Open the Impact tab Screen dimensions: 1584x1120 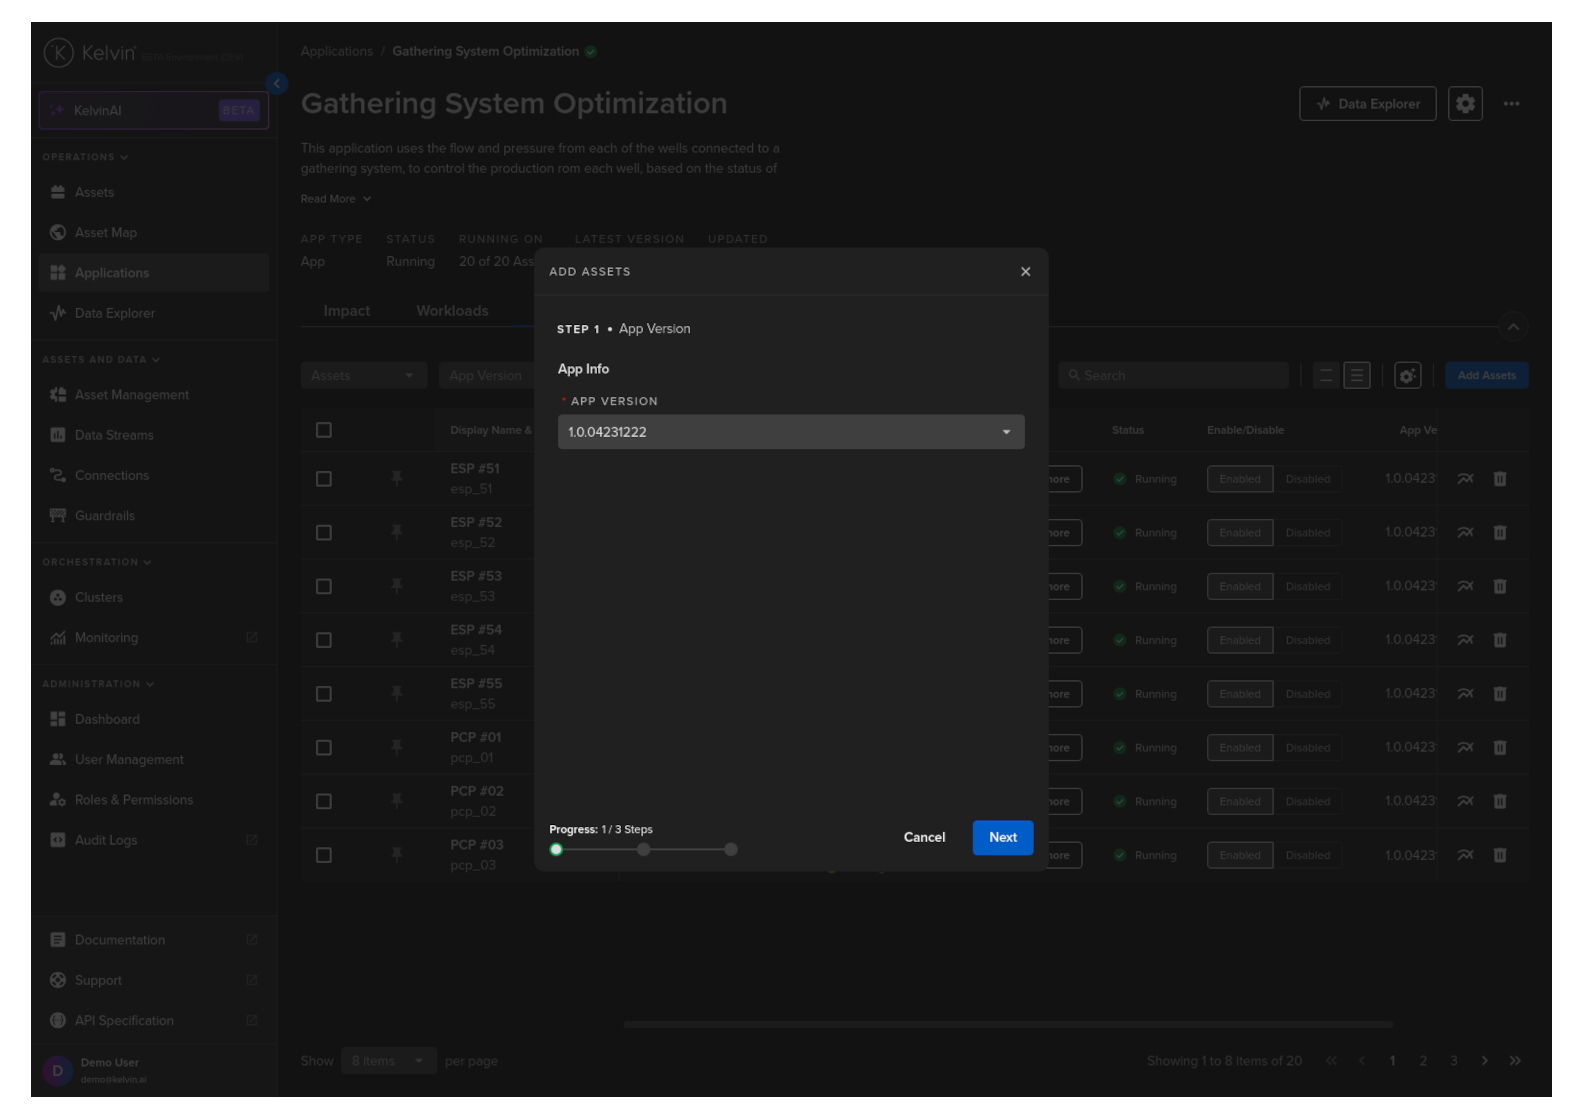tap(346, 311)
